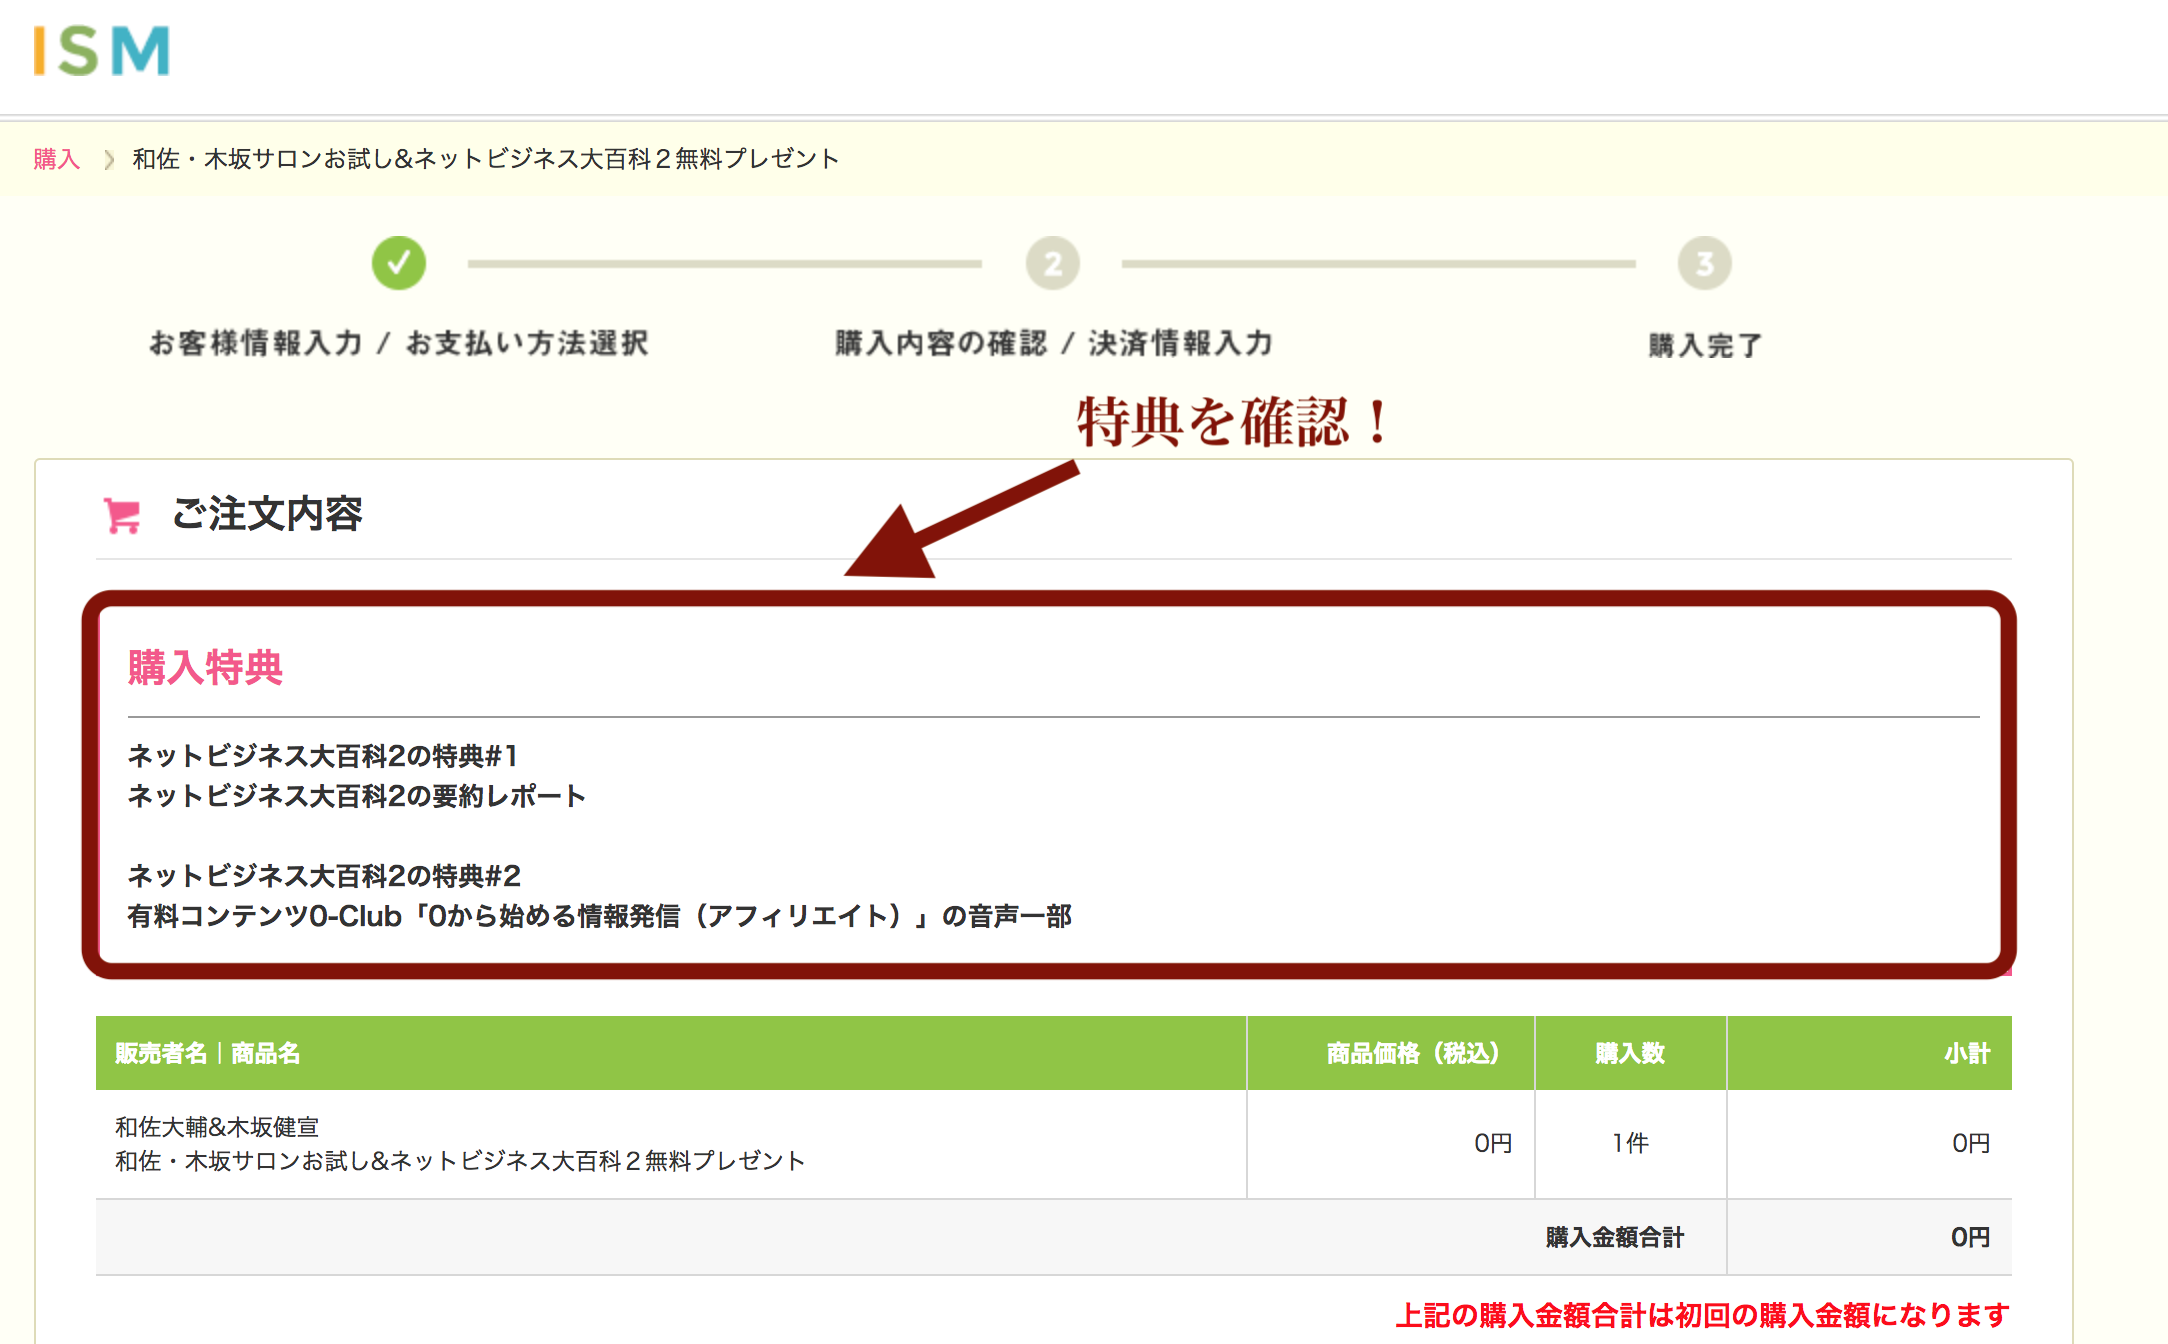Click 購入内容の確認 / 決済情報入力 step label

pos(1054,343)
